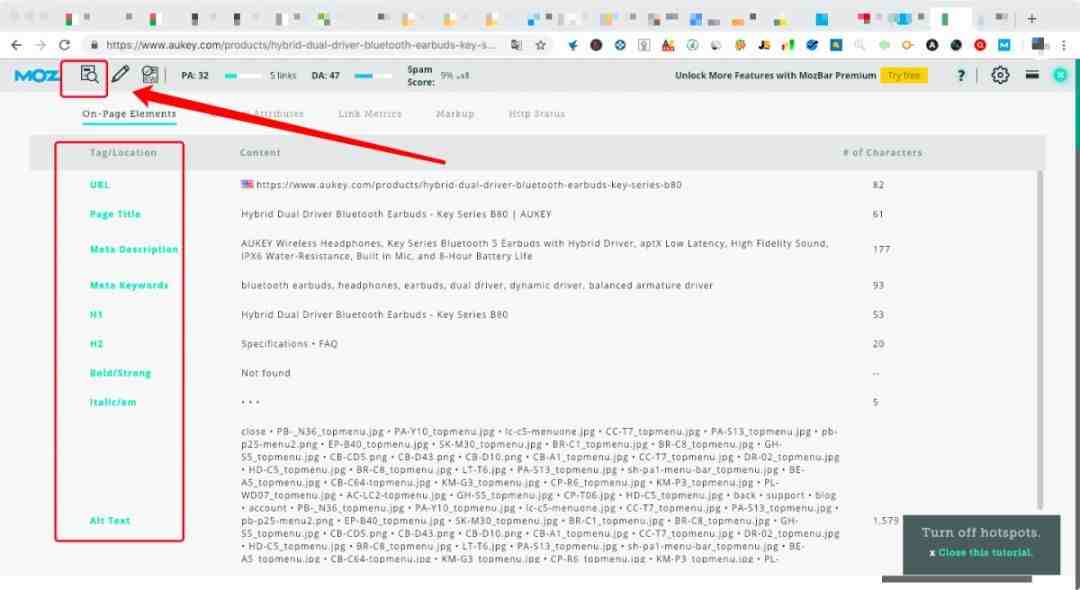Open the Chrome three-dot menu
This screenshot has width=1080, height=590.
click(1065, 45)
